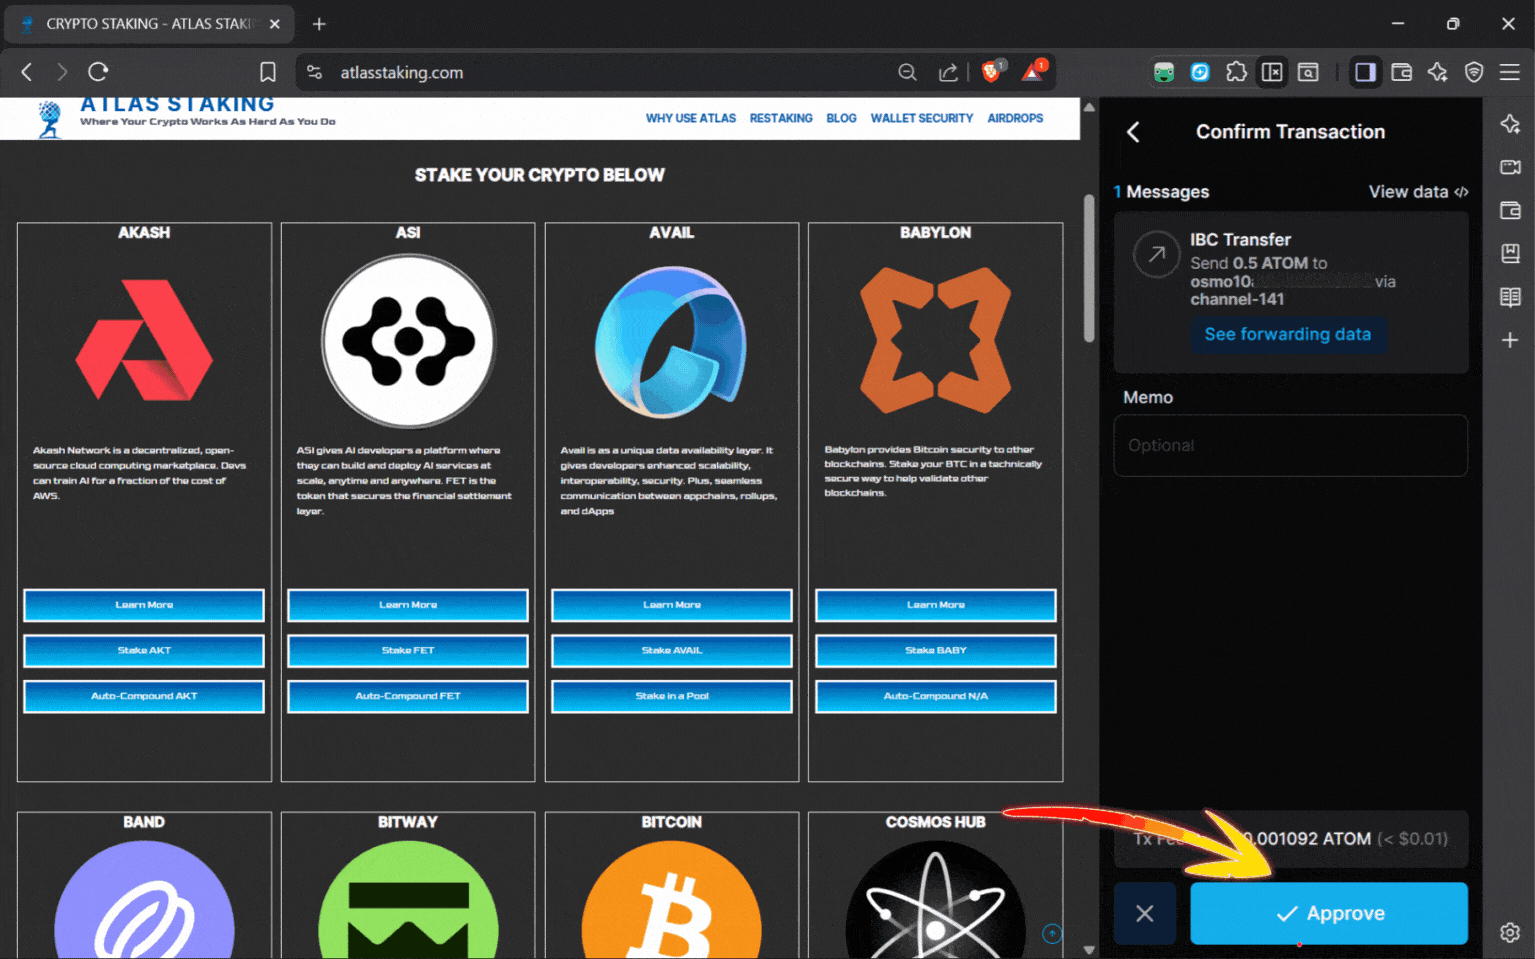Click the Stake AVAIL button
This screenshot has height=959, width=1535.
(671, 650)
